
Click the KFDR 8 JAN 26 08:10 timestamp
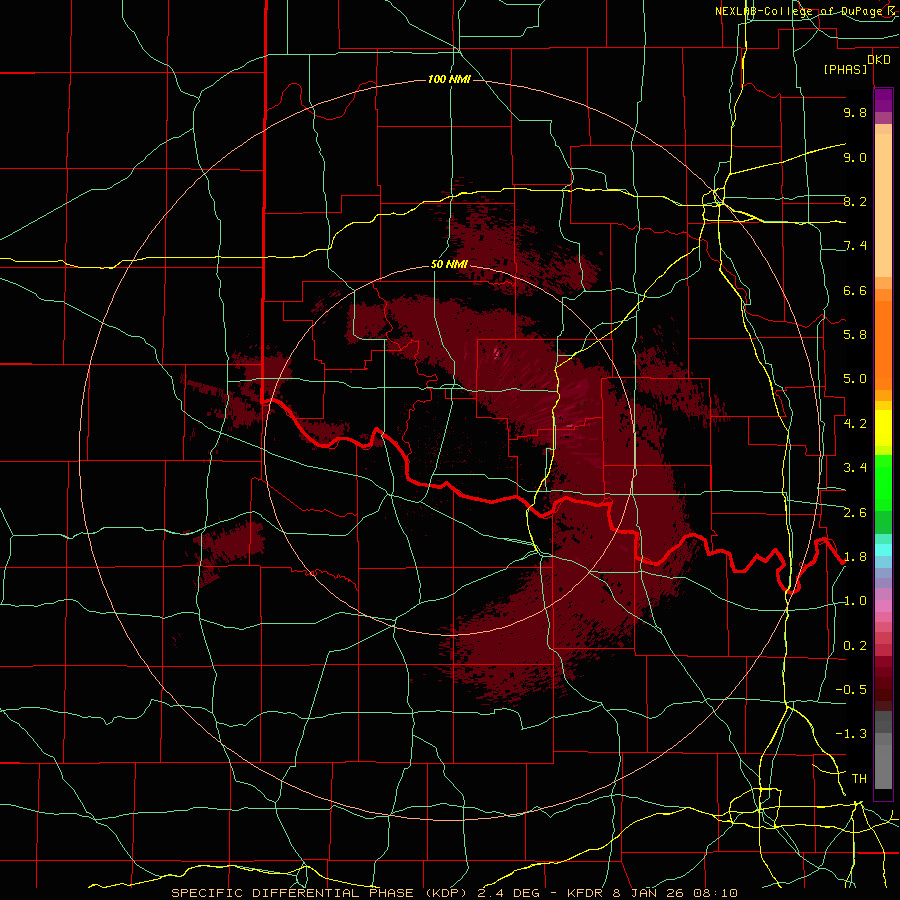(x=651, y=893)
